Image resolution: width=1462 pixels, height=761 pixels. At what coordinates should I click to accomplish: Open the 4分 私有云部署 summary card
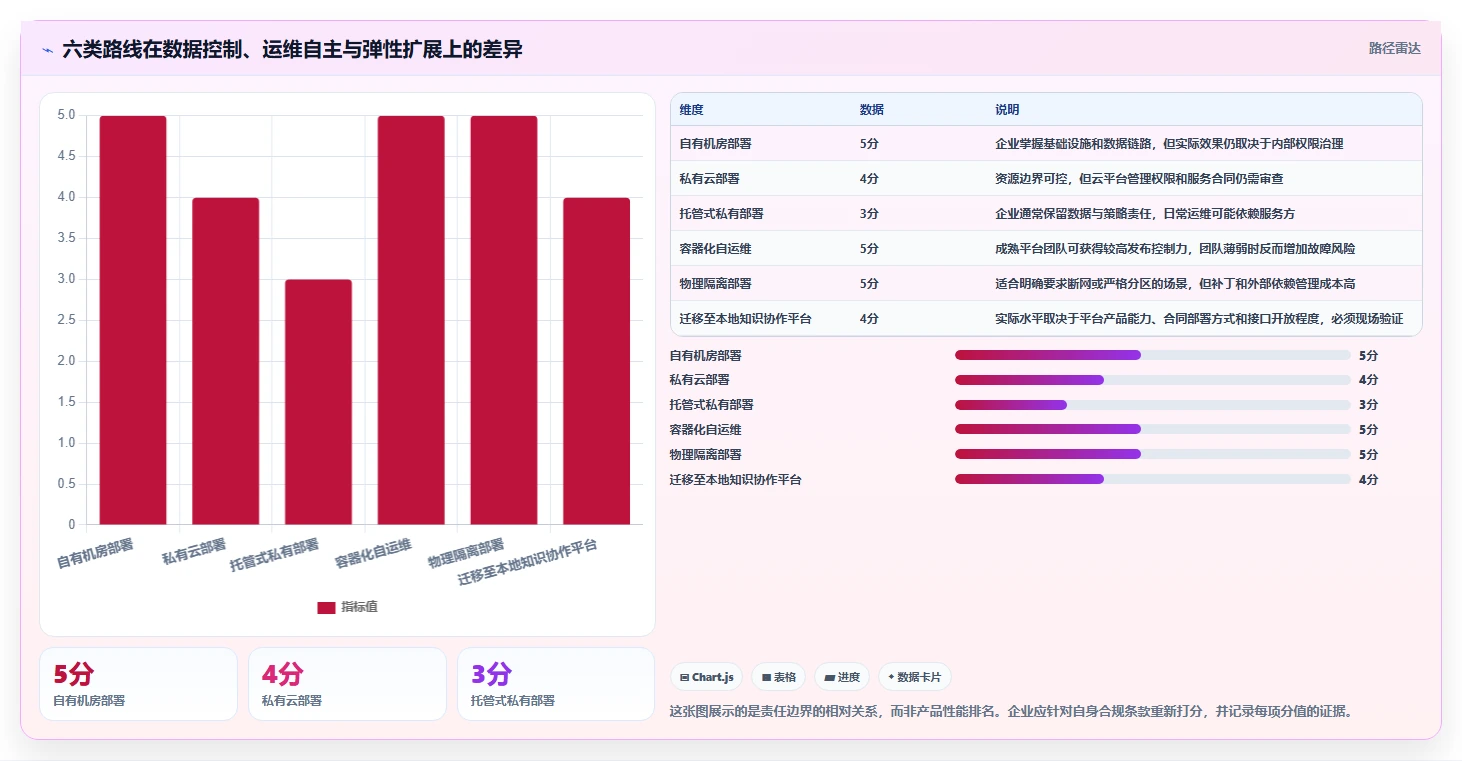coord(347,684)
